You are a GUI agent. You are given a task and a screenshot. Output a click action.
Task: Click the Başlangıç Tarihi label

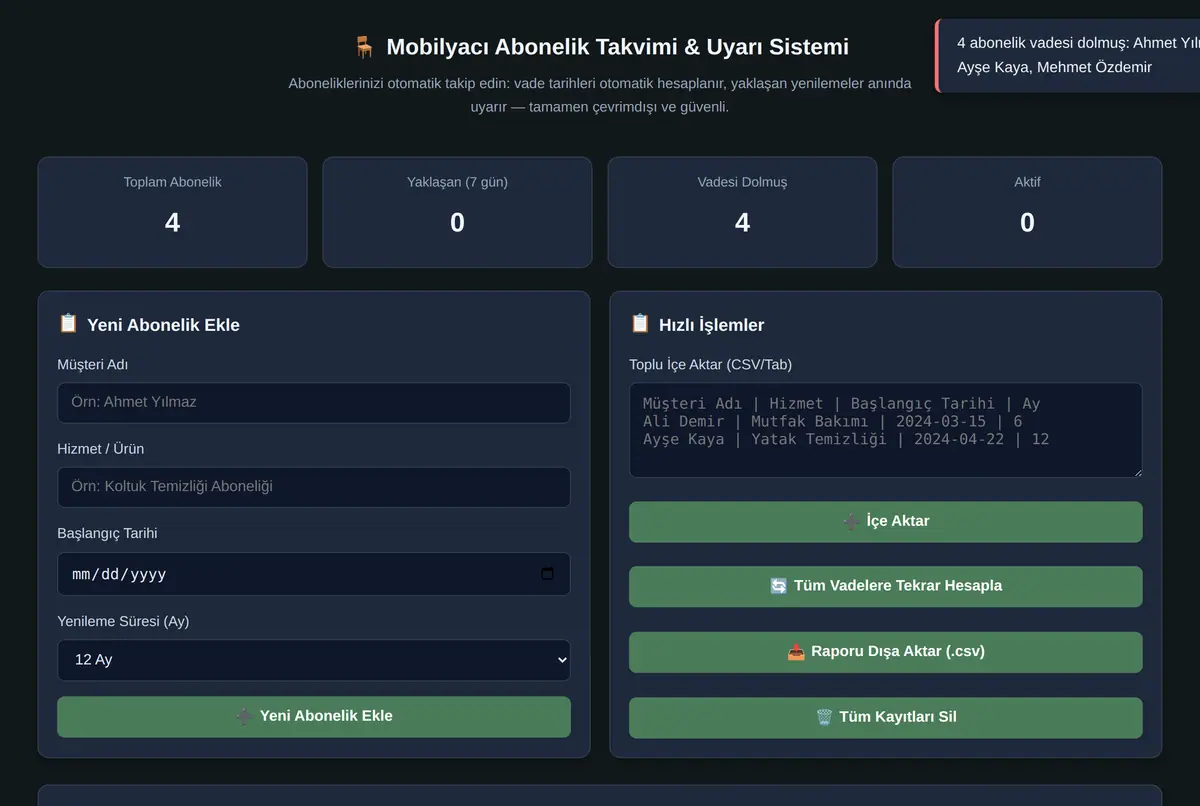(107, 534)
